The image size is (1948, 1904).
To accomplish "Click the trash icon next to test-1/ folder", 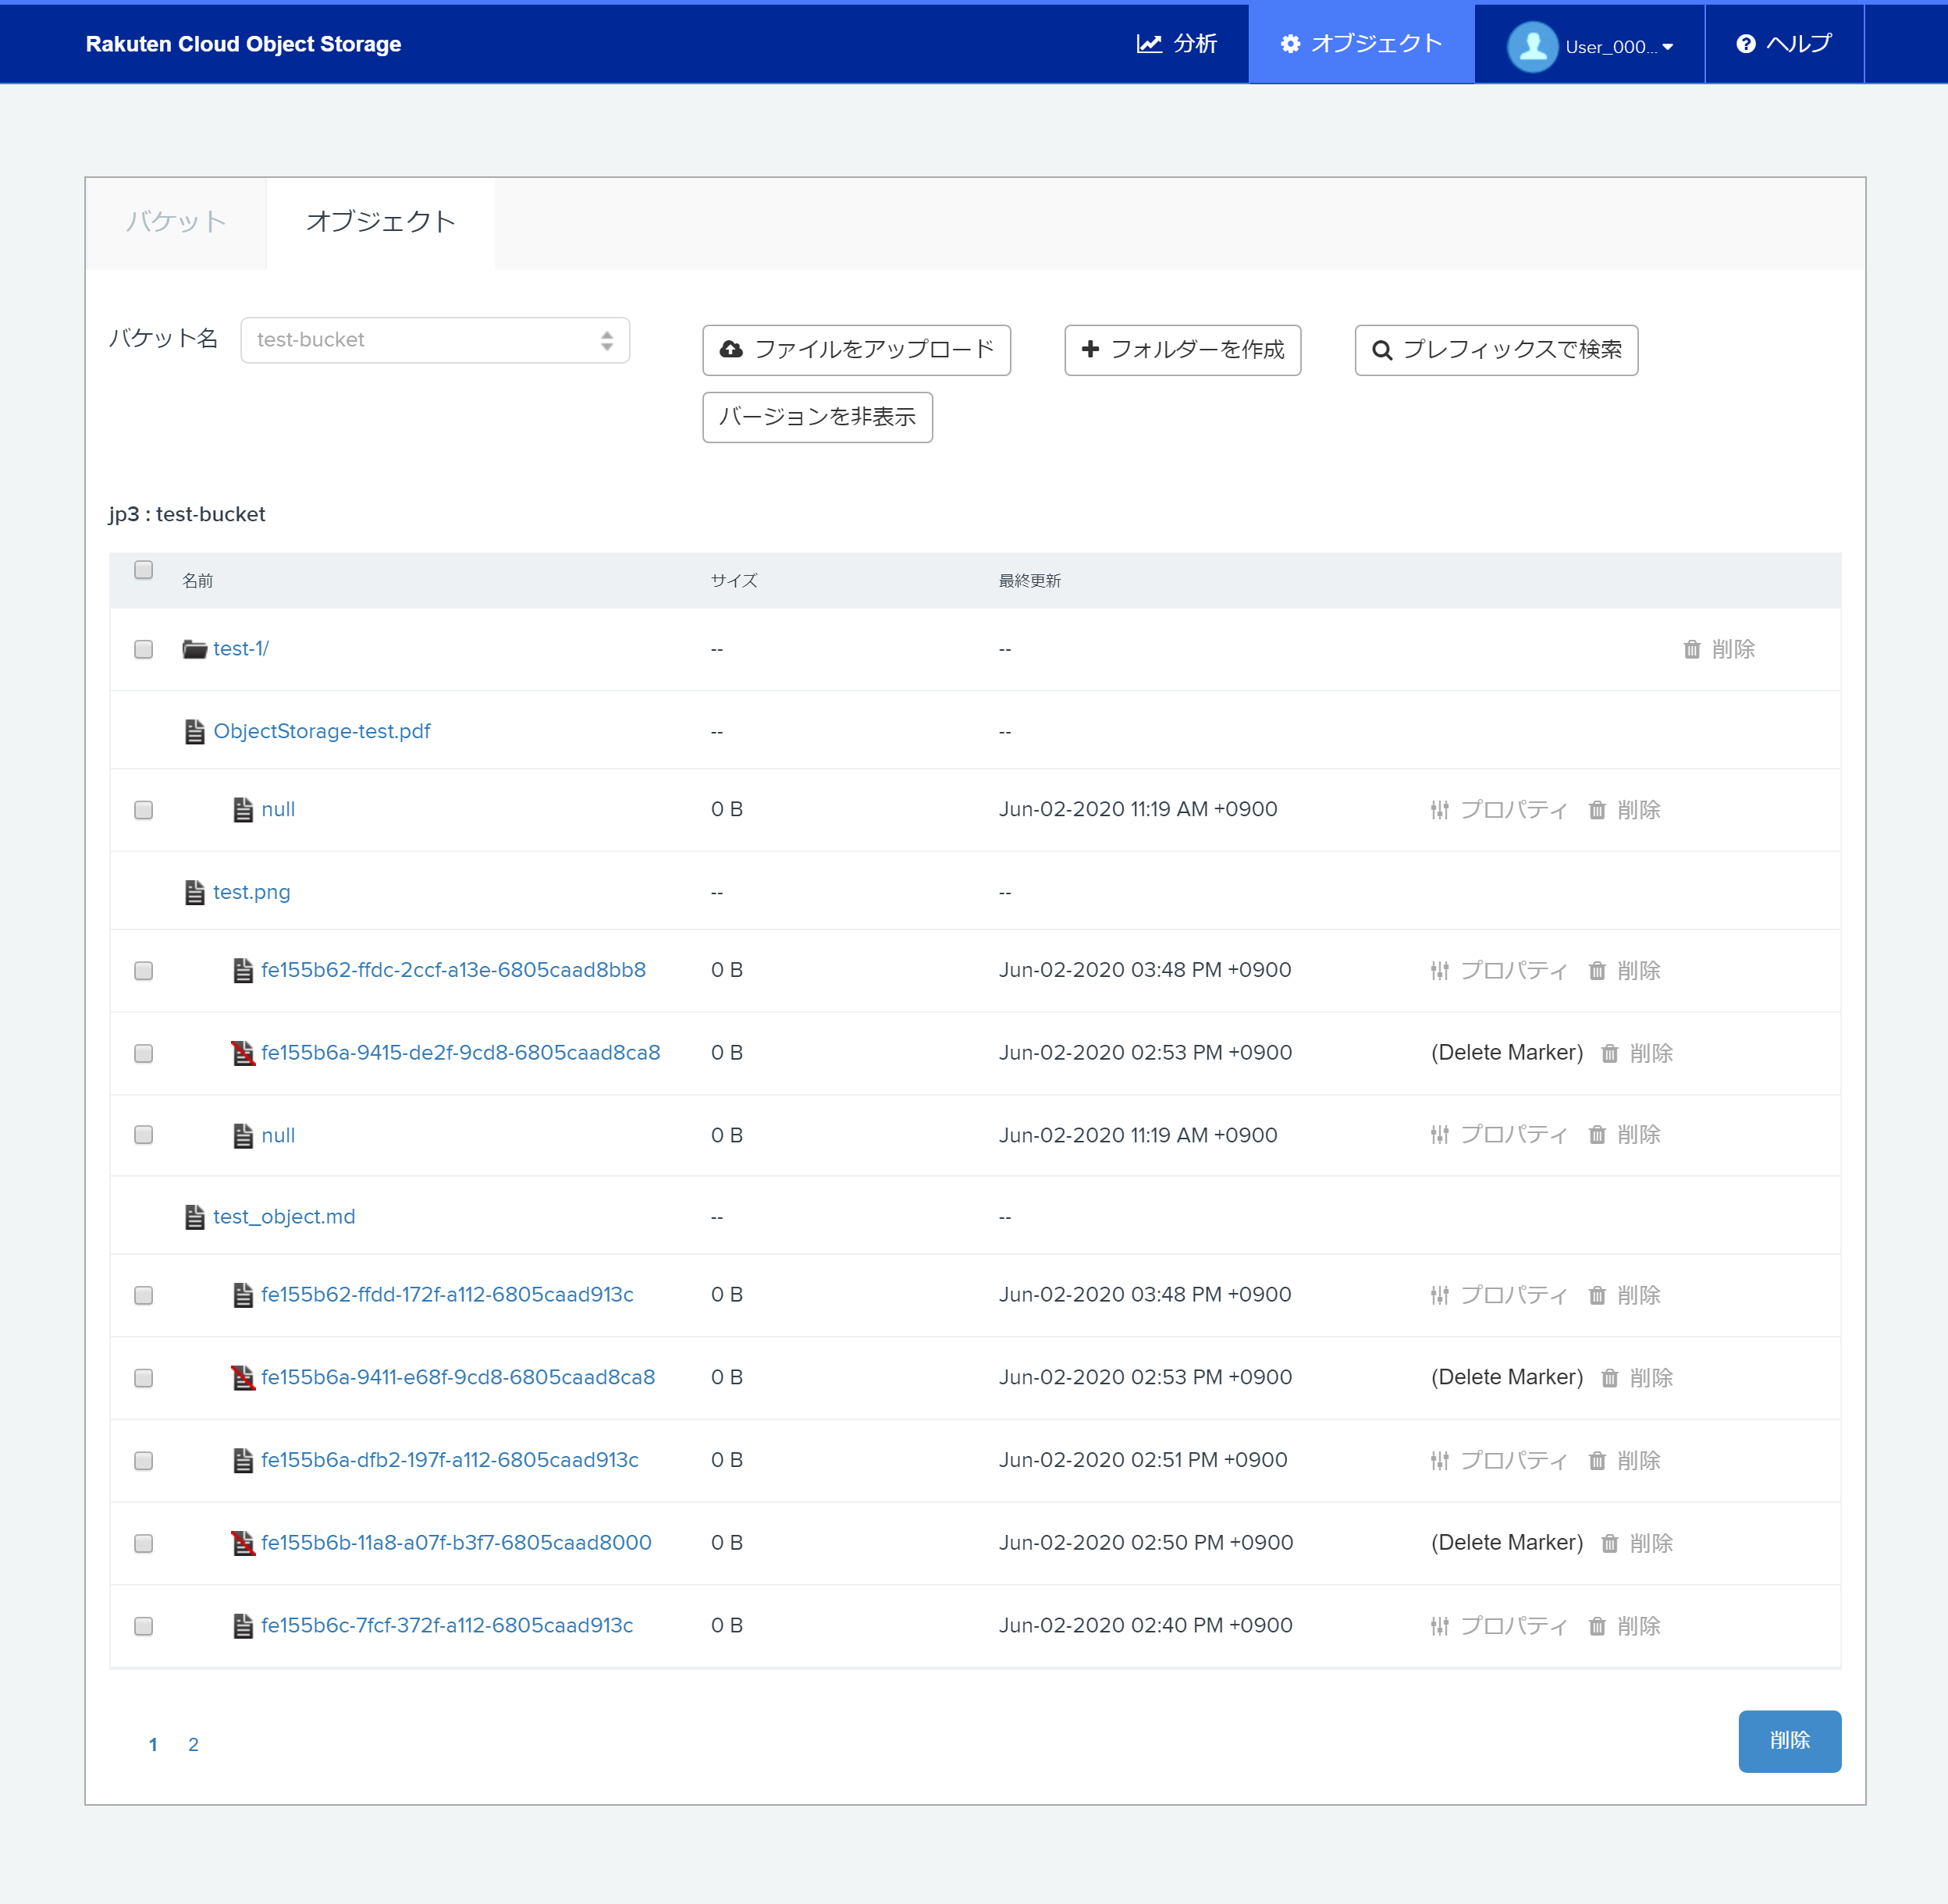I will click(x=1691, y=649).
